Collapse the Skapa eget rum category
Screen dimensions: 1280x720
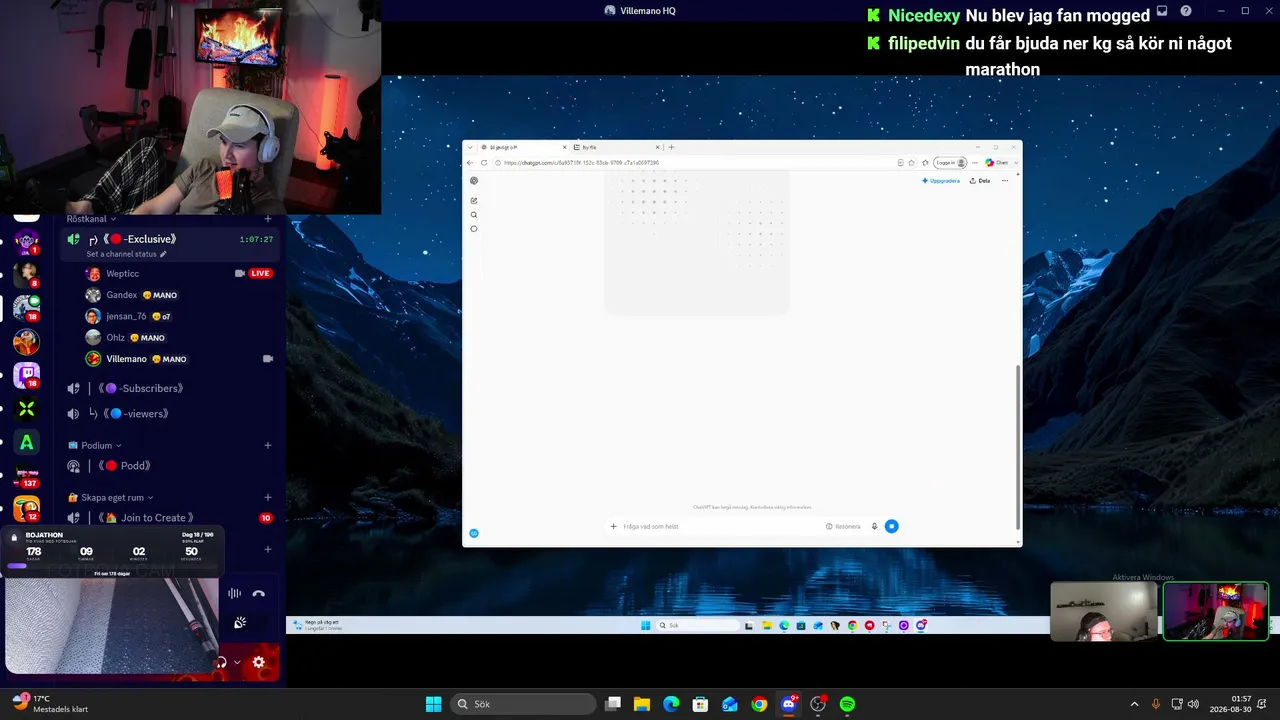coord(111,498)
